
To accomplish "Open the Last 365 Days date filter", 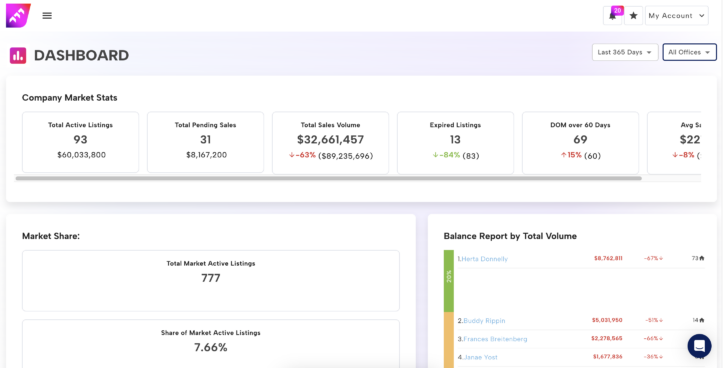I will [625, 52].
